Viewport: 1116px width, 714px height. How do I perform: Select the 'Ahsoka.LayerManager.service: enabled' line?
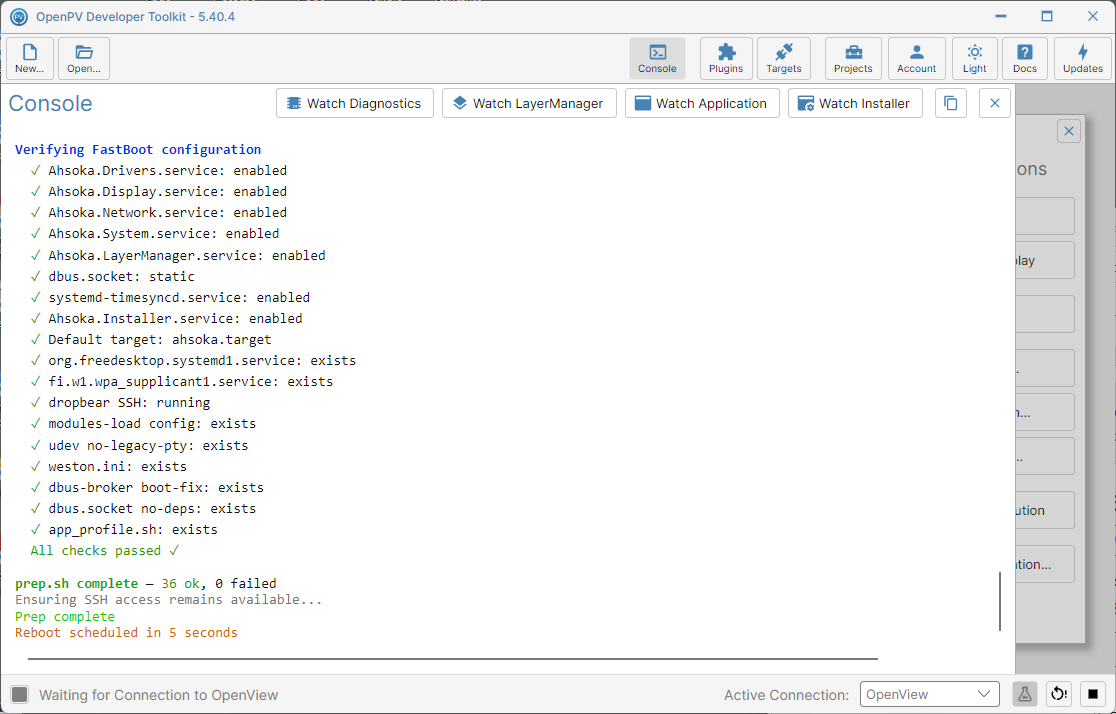point(179,256)
